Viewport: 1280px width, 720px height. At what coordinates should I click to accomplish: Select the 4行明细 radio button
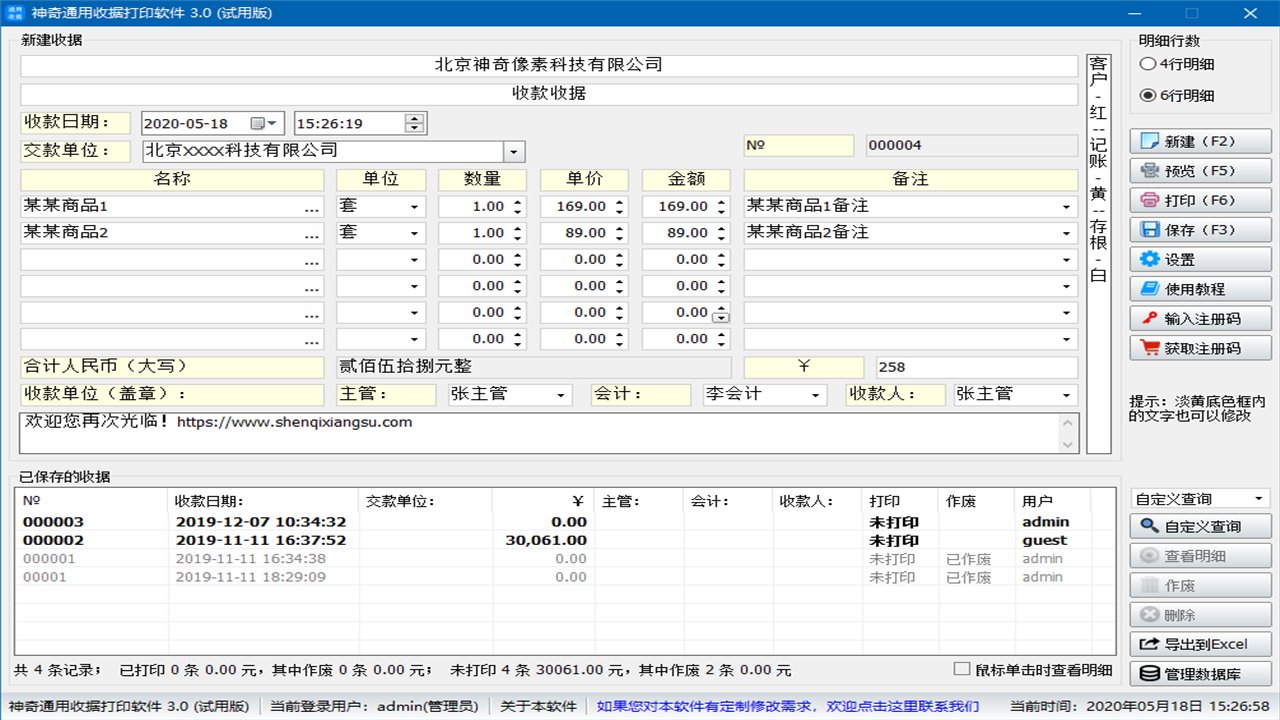(x=1148, y=64)
